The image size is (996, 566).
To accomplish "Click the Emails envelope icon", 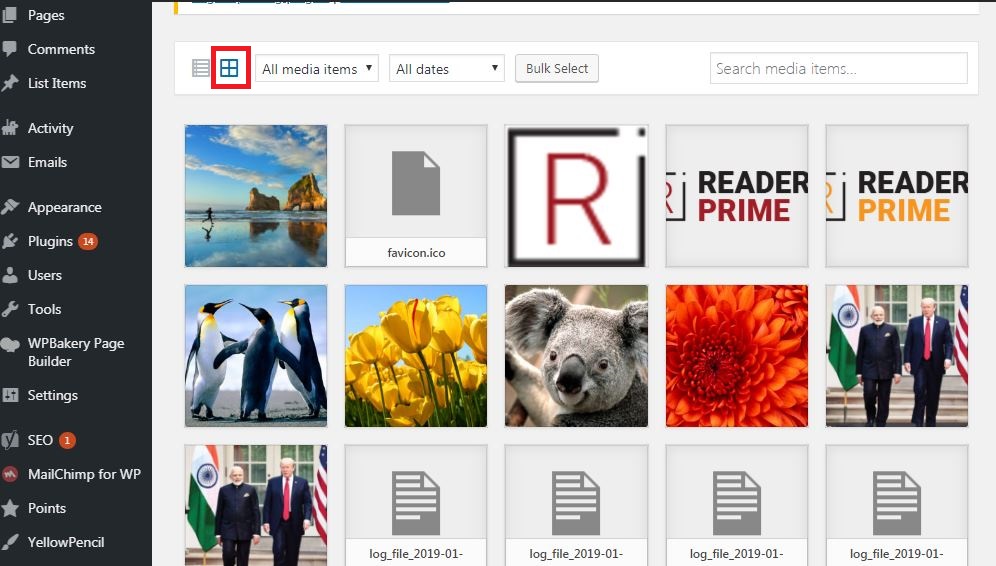I will coord(10,162).
